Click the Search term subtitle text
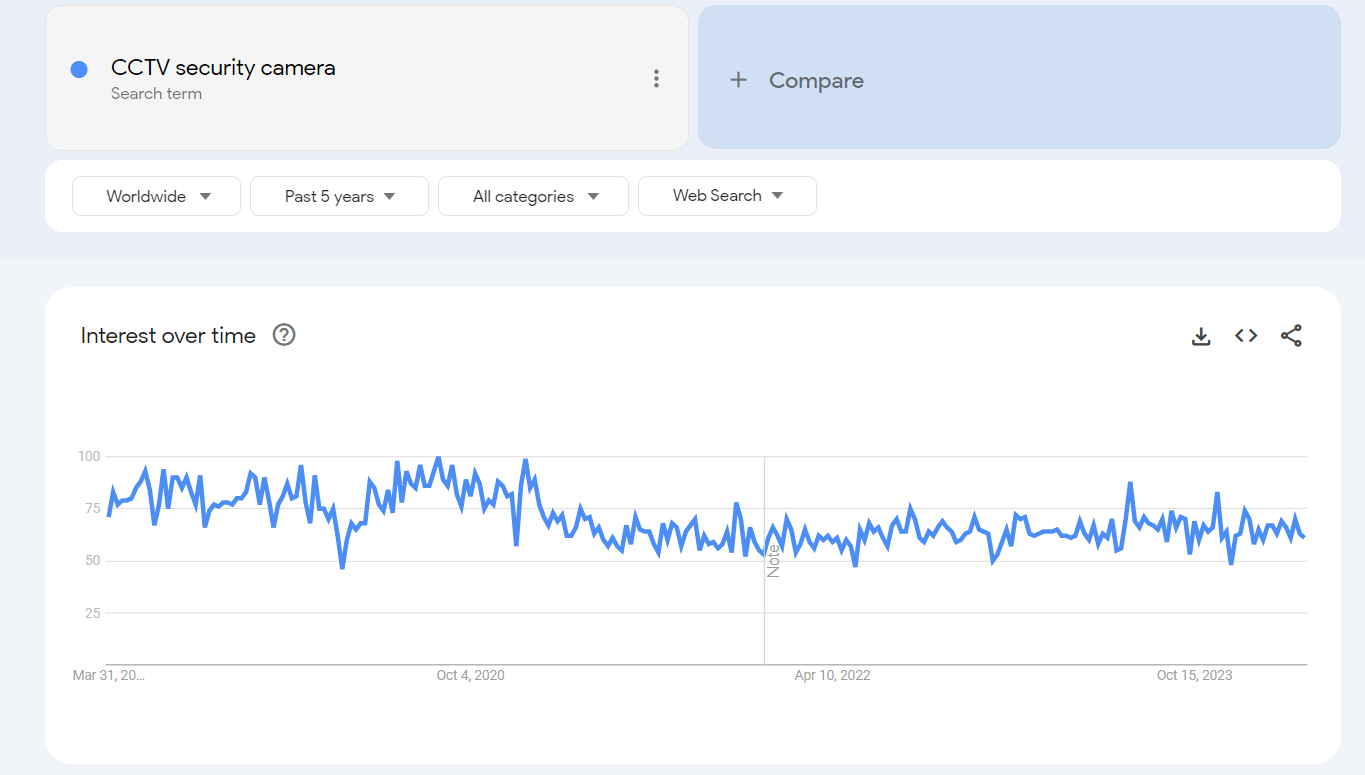 click(x=156, y=94)
